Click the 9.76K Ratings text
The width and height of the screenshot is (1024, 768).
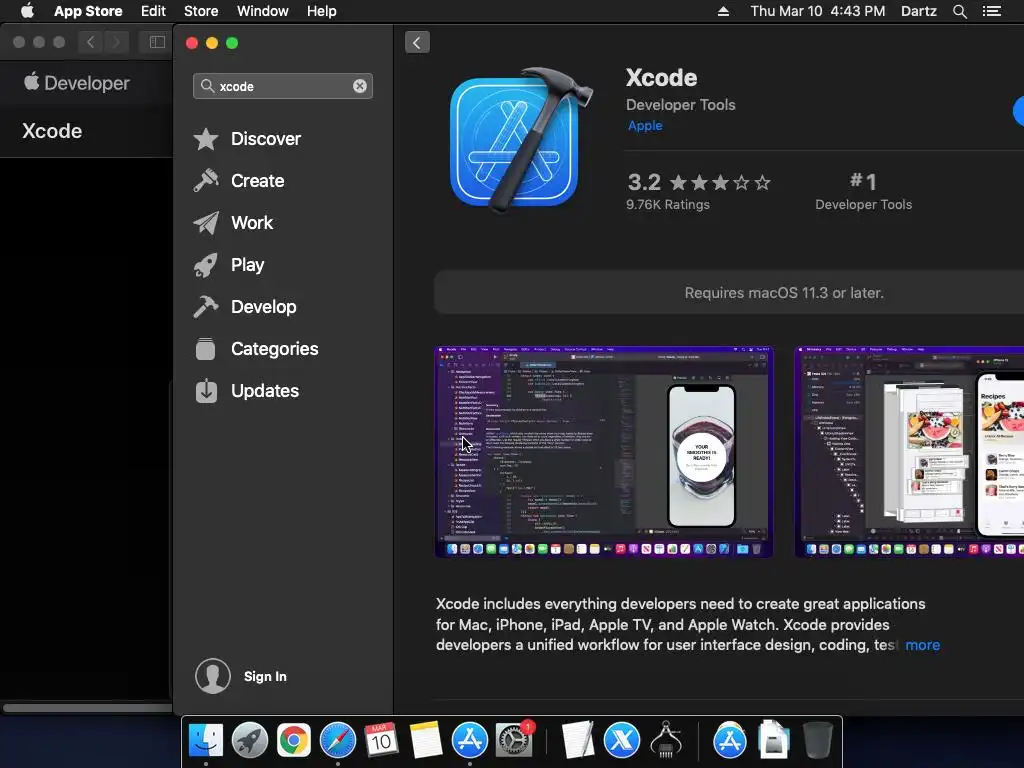click(667, 204)
